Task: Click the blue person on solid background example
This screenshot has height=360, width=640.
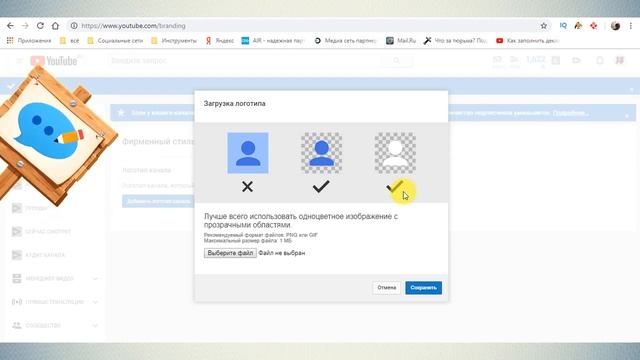Action: (248, 153)
